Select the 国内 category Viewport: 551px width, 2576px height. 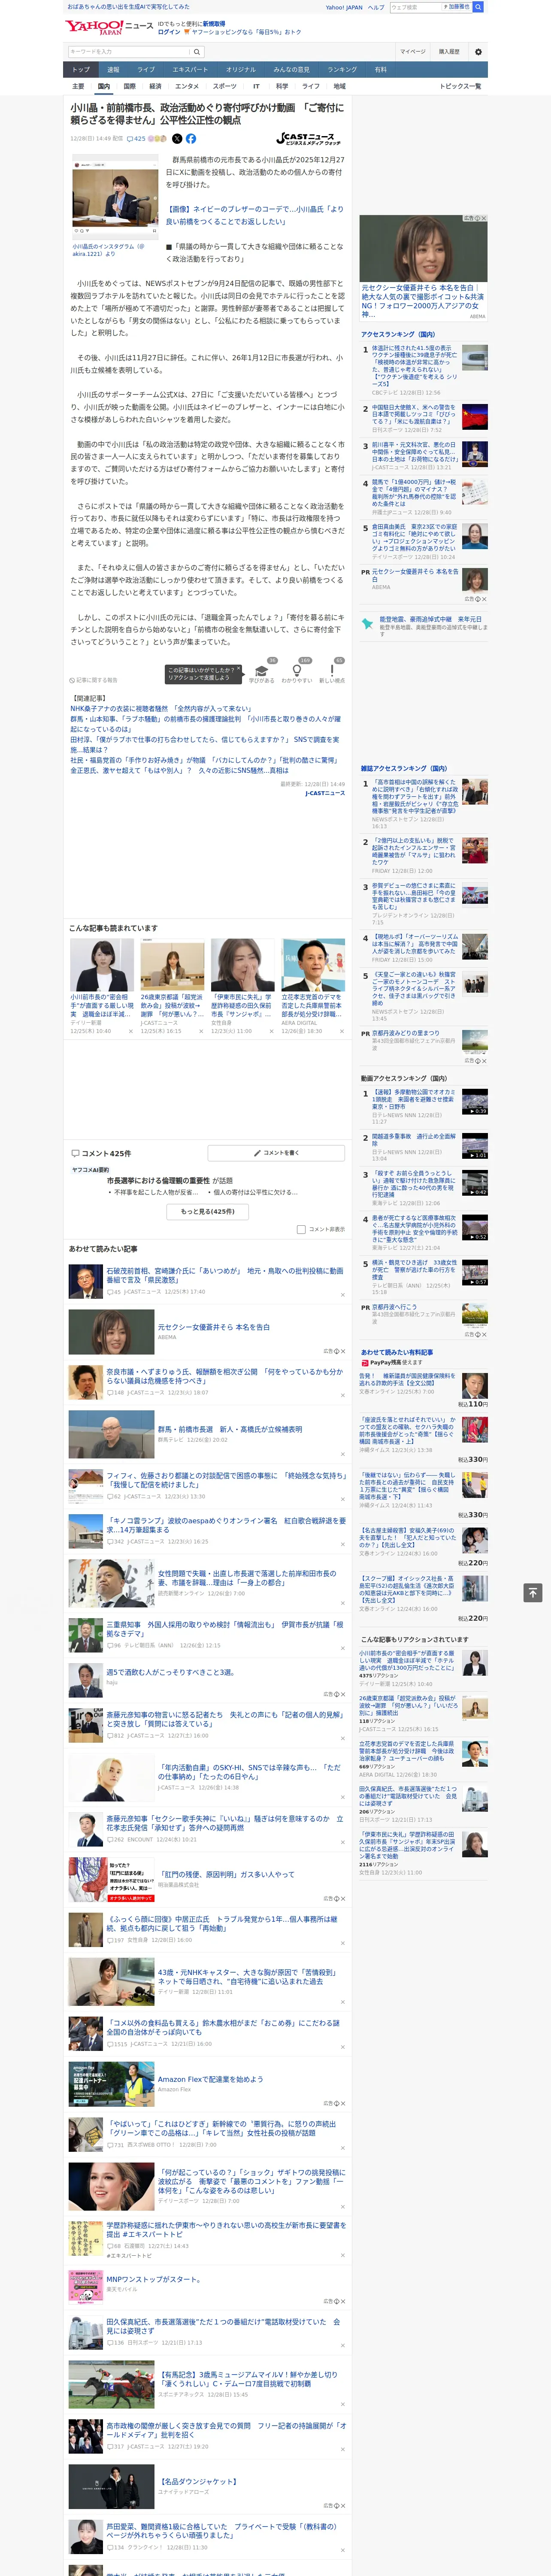click(103, 86)
